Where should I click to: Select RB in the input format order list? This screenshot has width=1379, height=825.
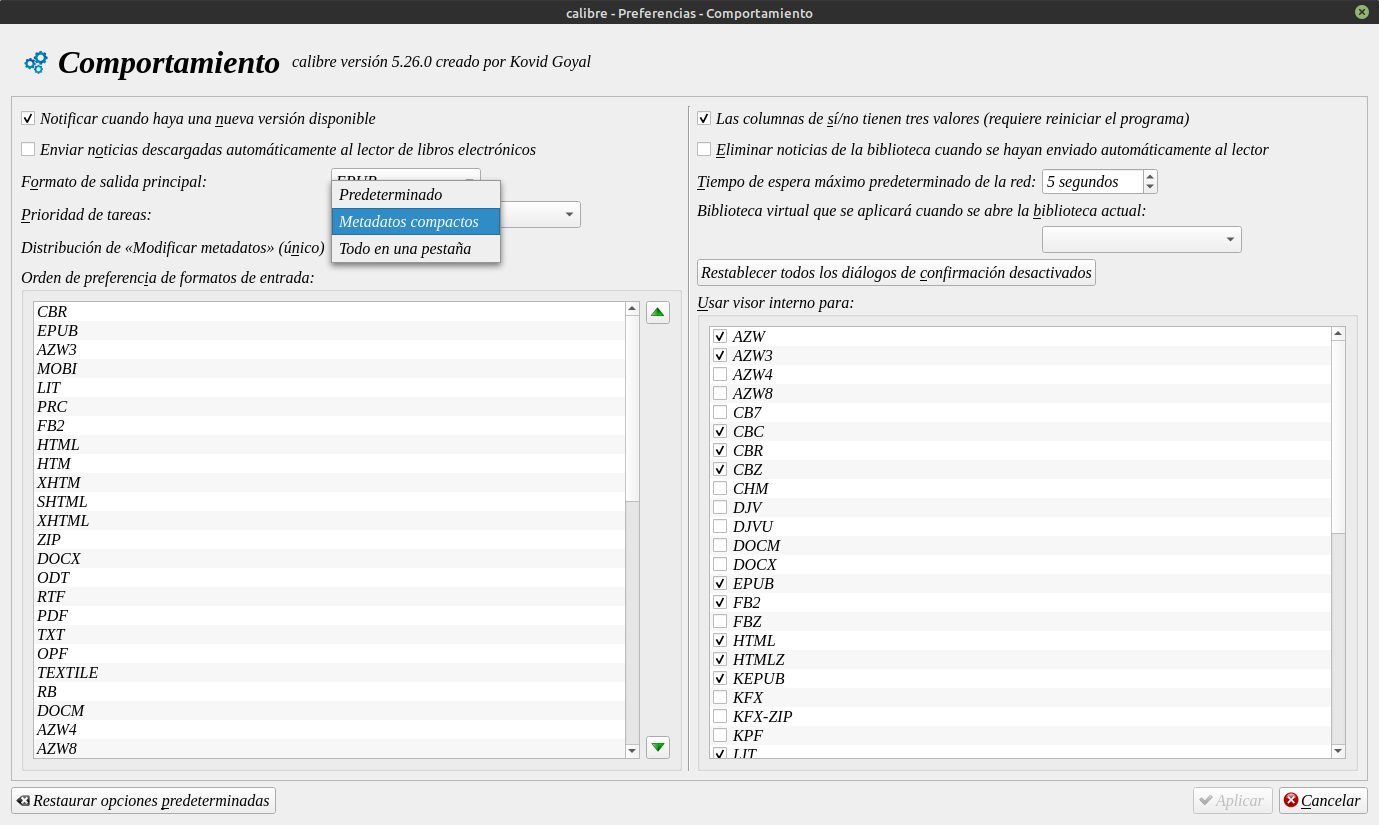pos(329,692)
